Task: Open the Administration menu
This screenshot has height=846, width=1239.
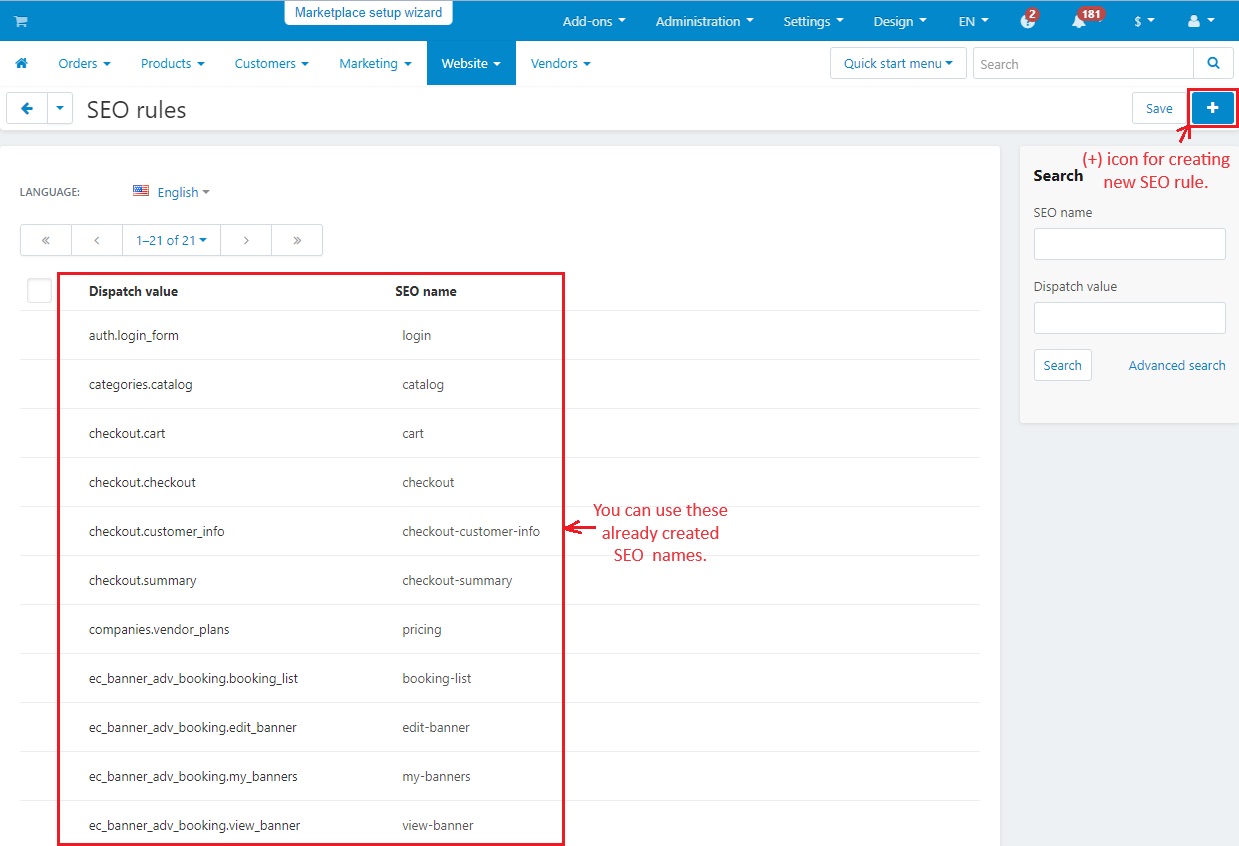Action: coord(704,21)
